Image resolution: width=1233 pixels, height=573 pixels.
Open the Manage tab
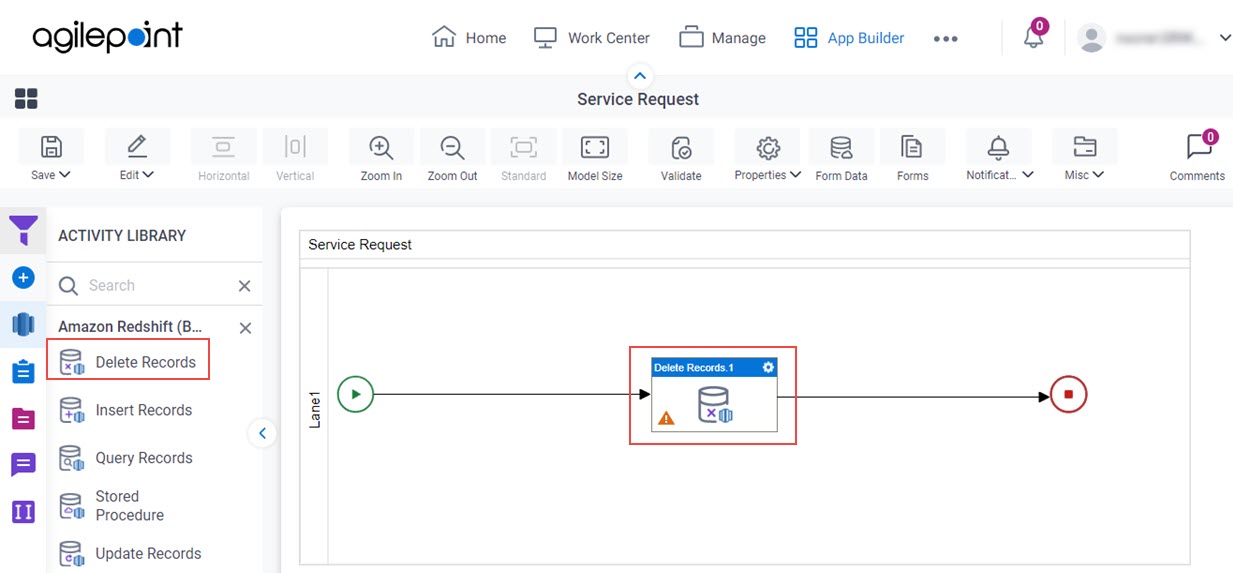coord(722,38)
